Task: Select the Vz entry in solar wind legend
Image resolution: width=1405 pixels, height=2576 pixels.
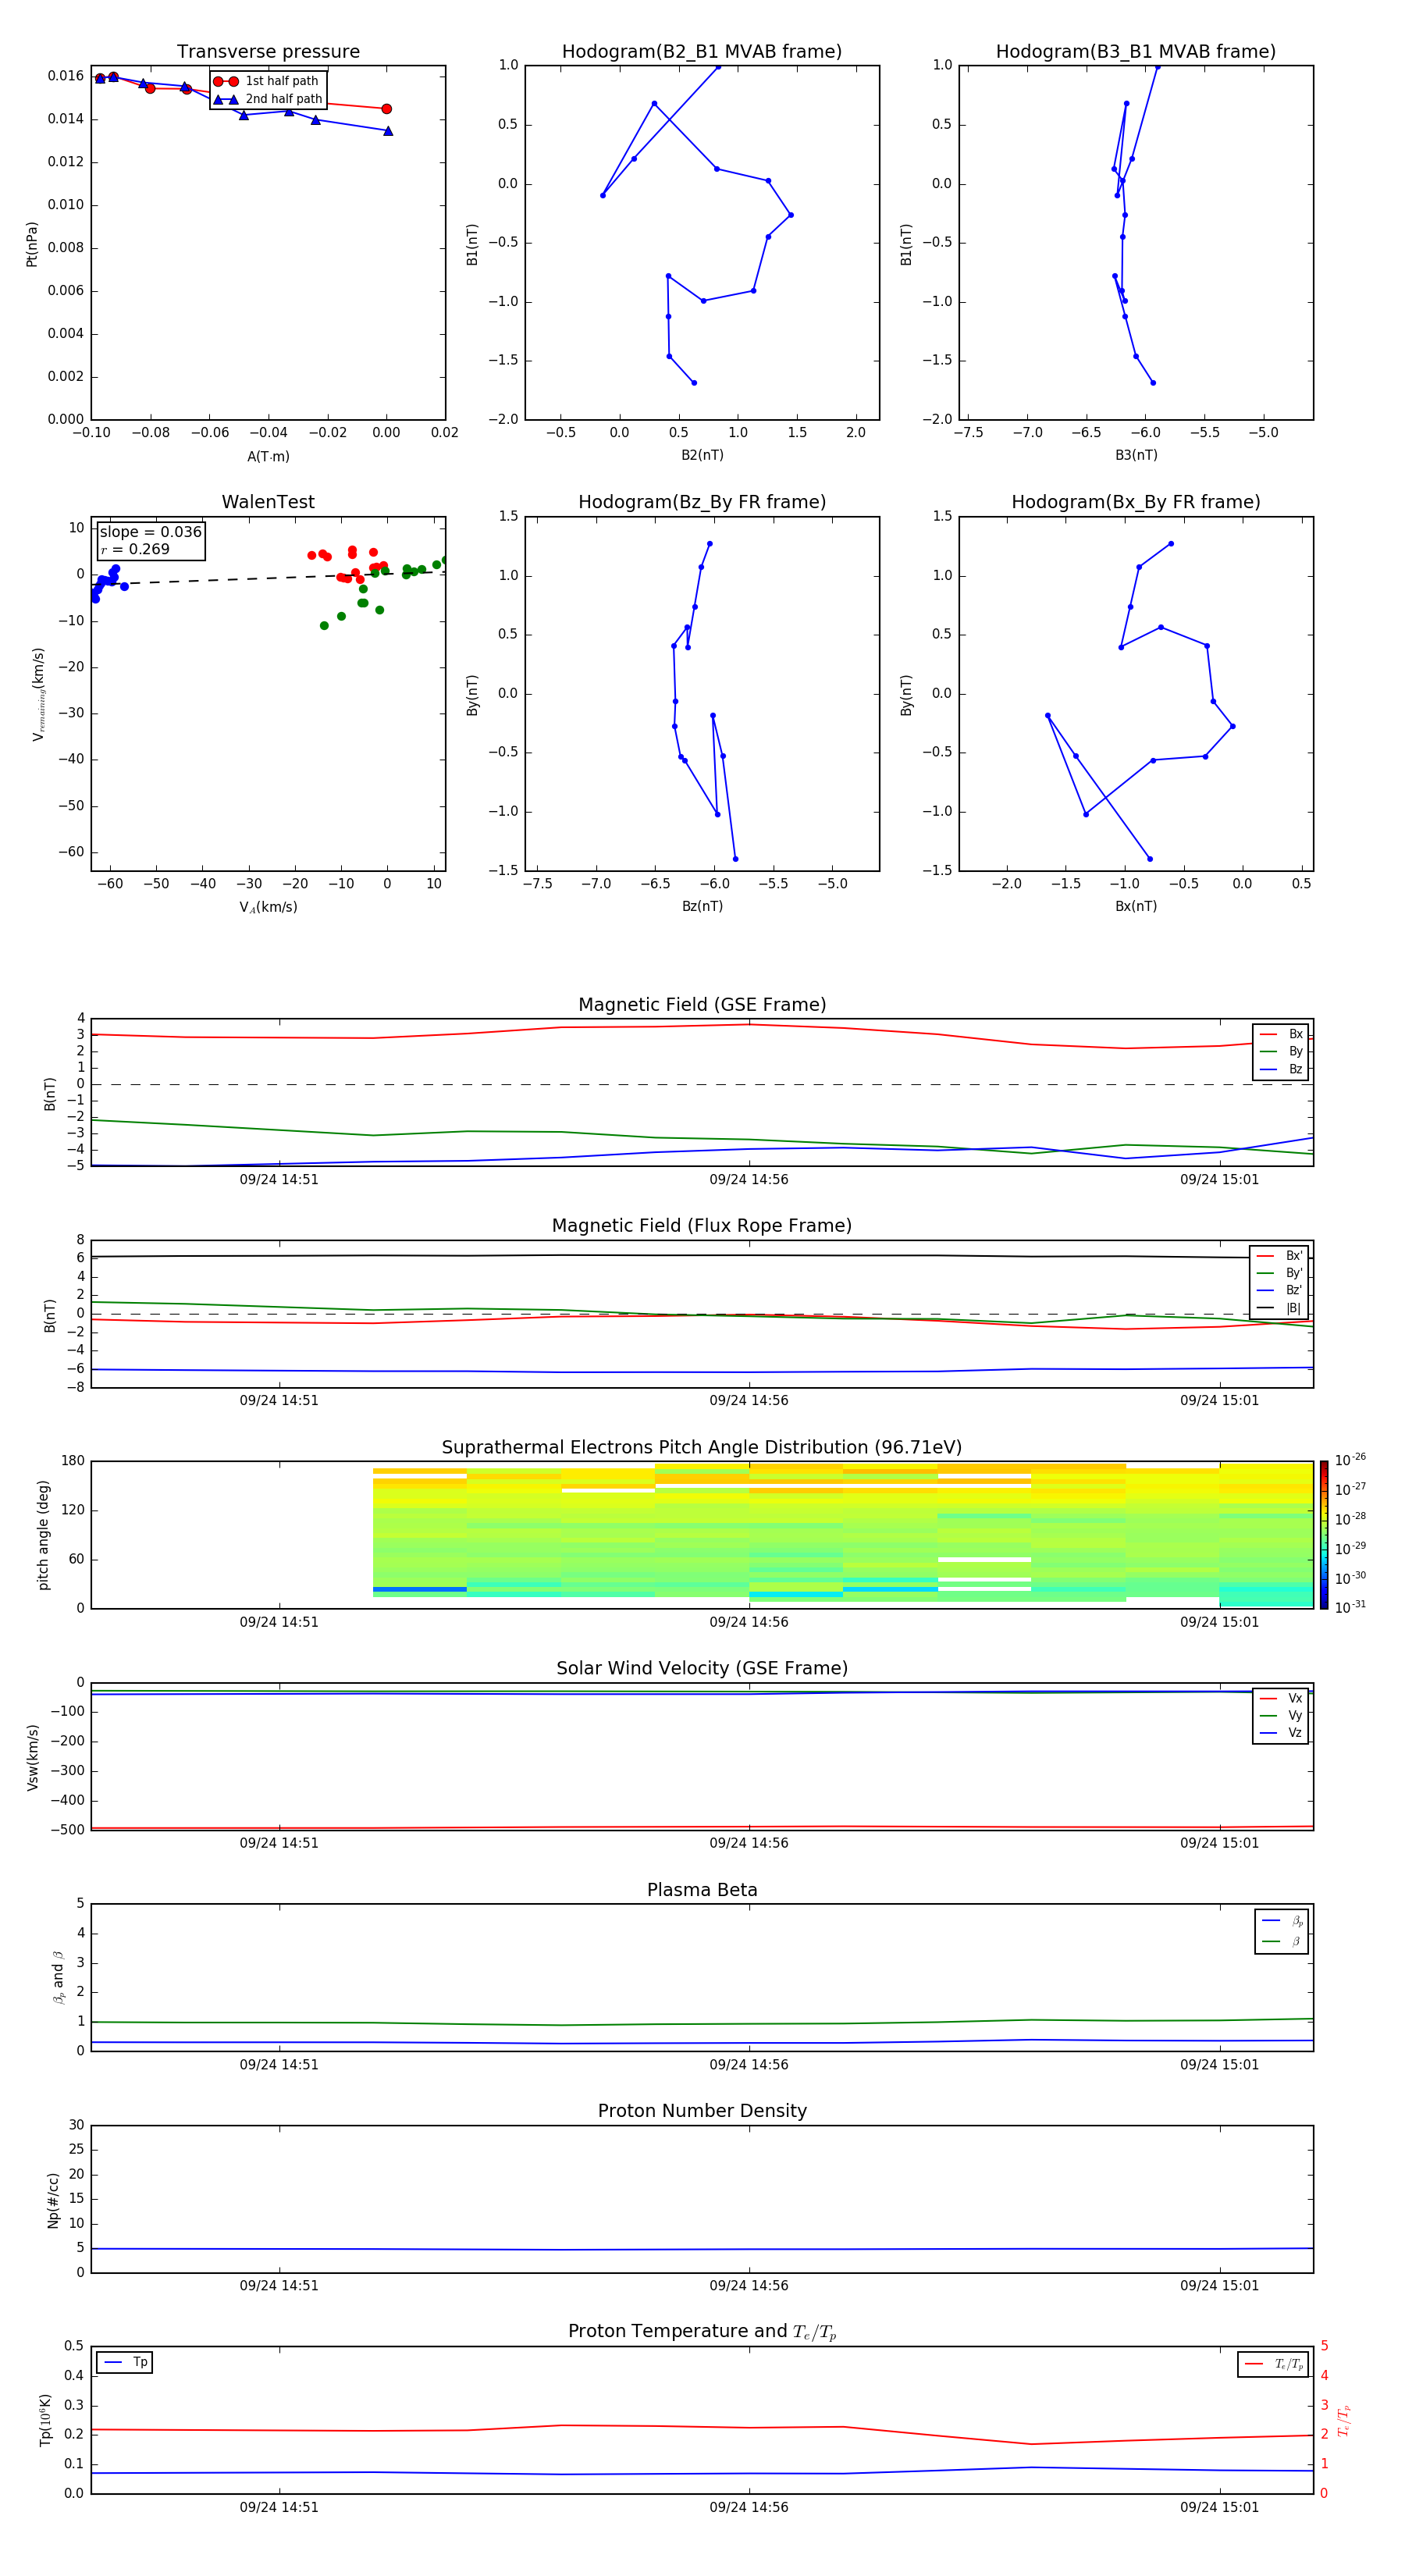Action: tap(1281, 1733)
